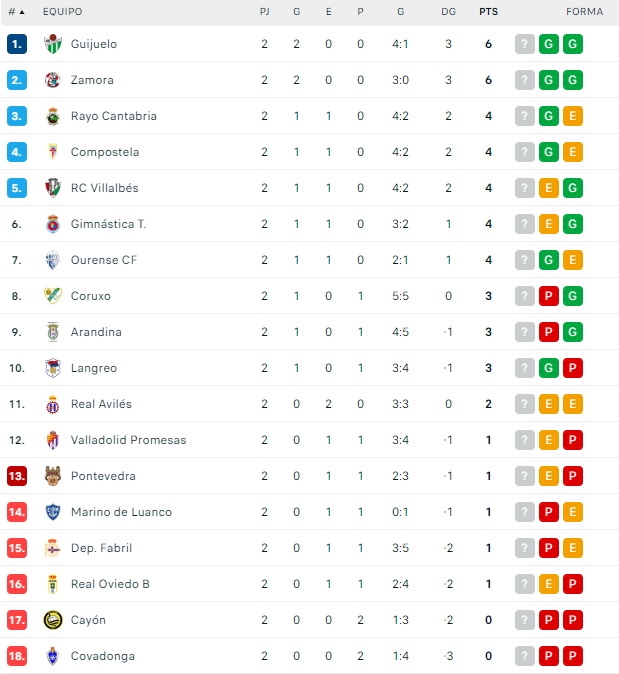Click the Coruxo team crest icon

click(53, 296)
